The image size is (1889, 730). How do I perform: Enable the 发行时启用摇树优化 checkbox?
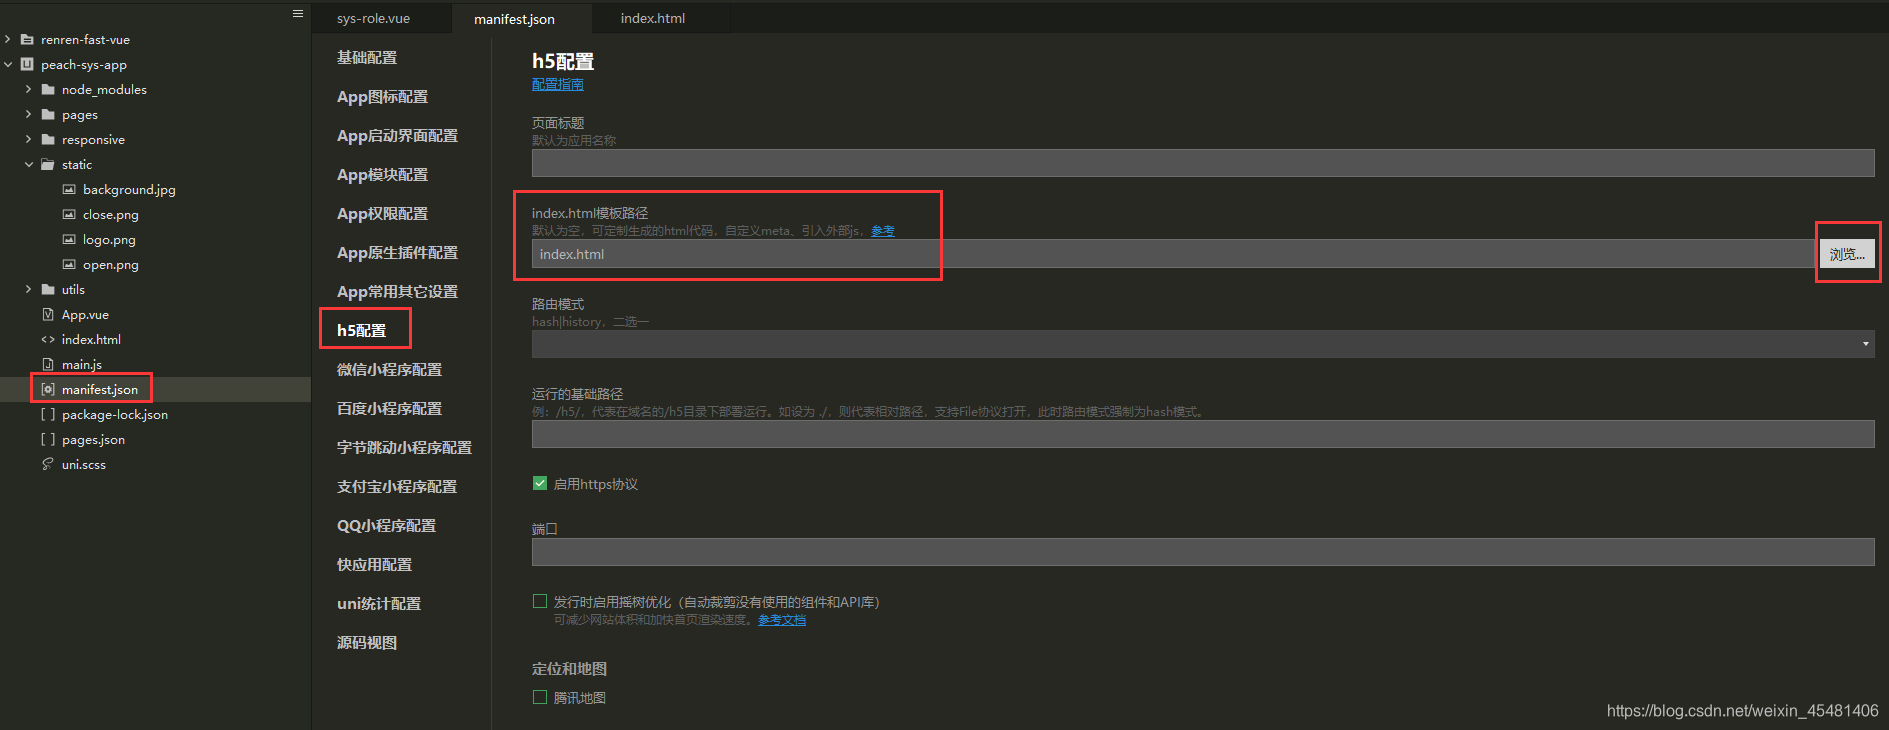pyautogui.click(x=540, y=602)
